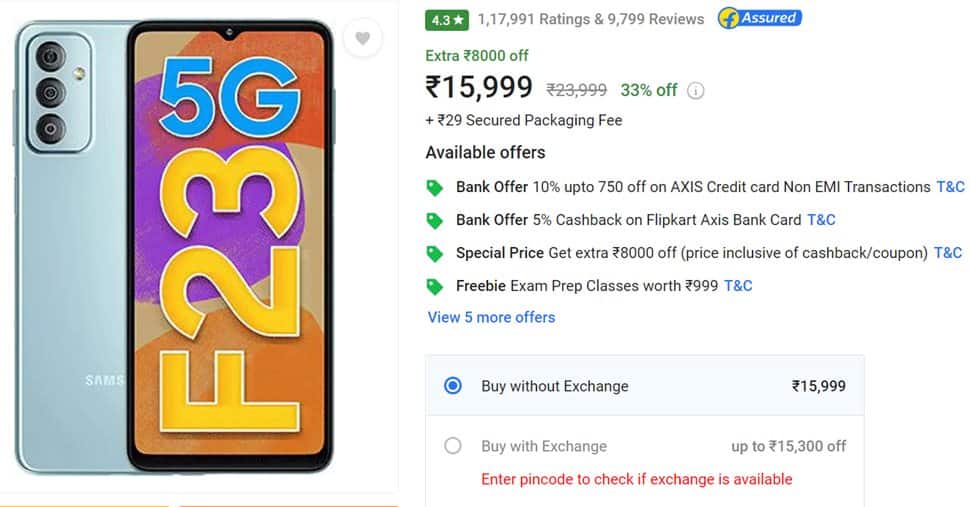Click the green 4.3 star rating badge
Image resolution: width=970 pixels, height=507 pixels.
(447, 20)
